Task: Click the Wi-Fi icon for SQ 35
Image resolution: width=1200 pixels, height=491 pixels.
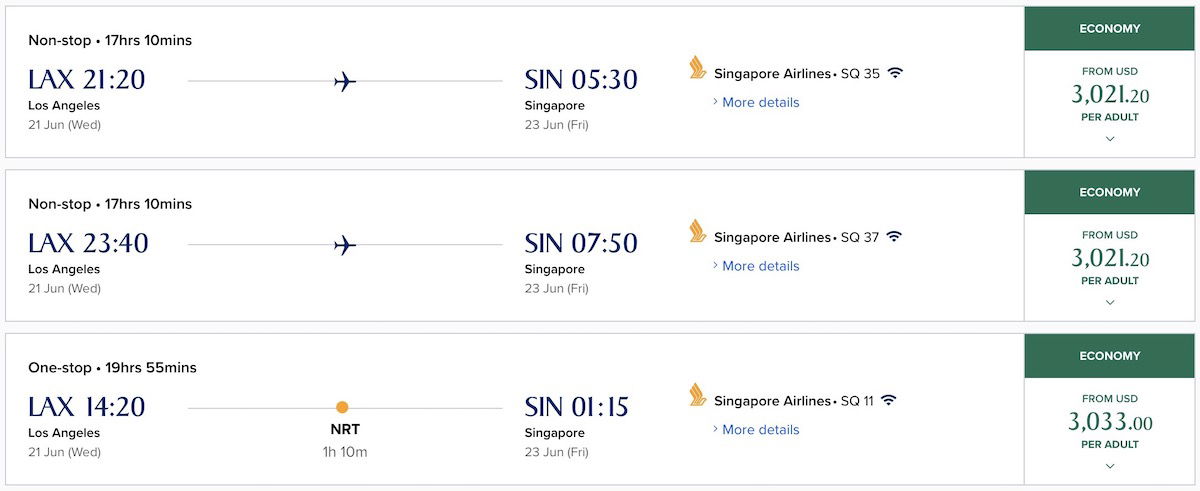Action: (x=895, y=73)
